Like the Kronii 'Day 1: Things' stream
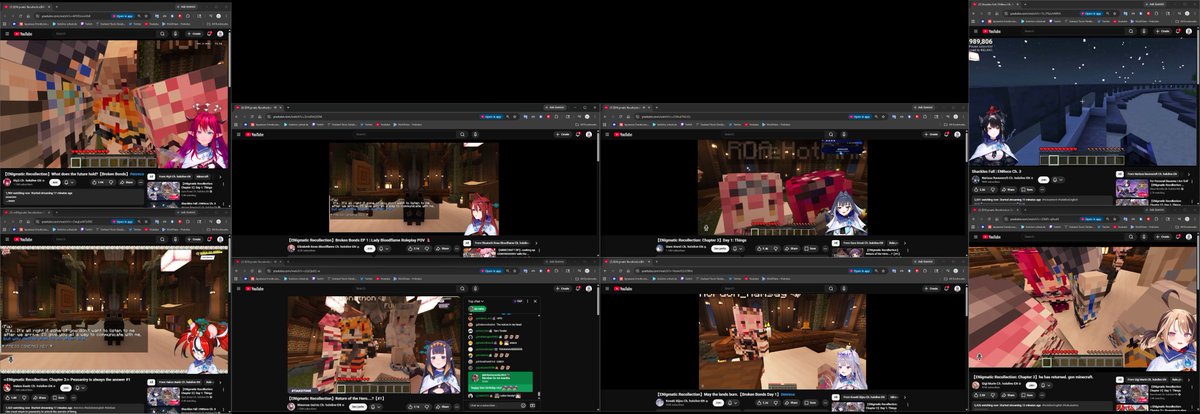Screen dimensions: 1200x414 (x=763, y=249)
